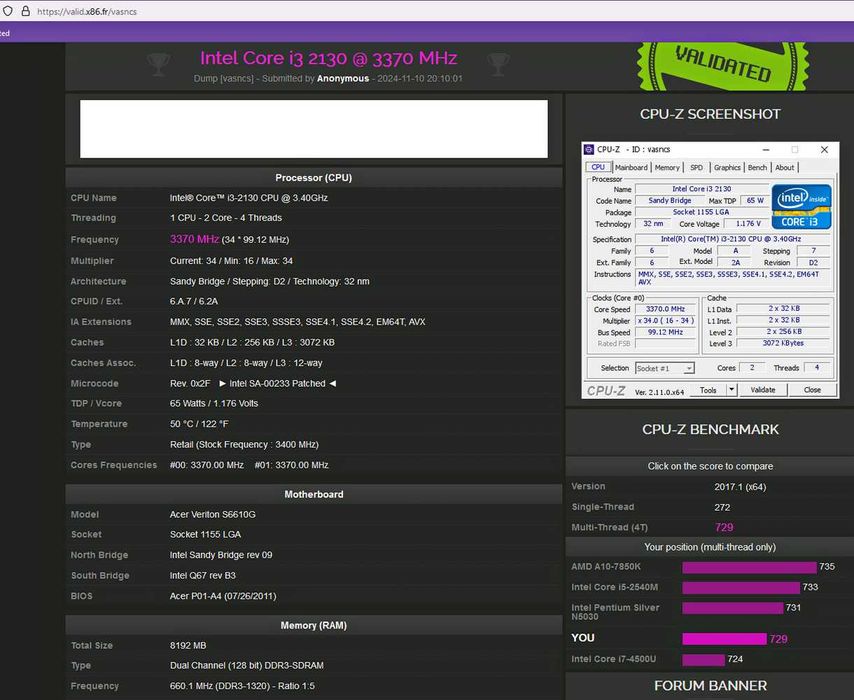This screenshot has width=854, height=700.
Task: Click the Memory (RAM) section header
Action: tap(314, 625)
